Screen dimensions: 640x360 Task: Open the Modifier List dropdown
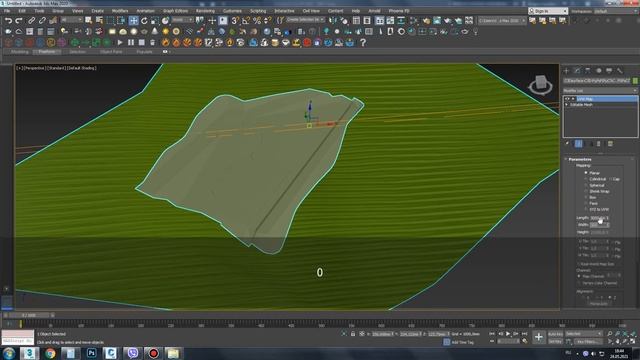coord(600,91)
